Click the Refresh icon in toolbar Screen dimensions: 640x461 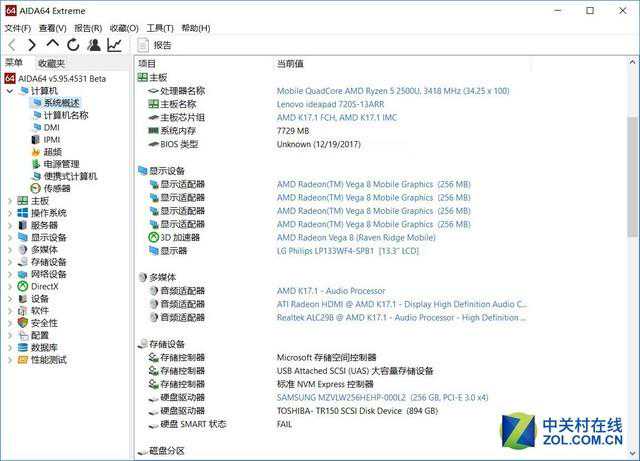point(73,45)
